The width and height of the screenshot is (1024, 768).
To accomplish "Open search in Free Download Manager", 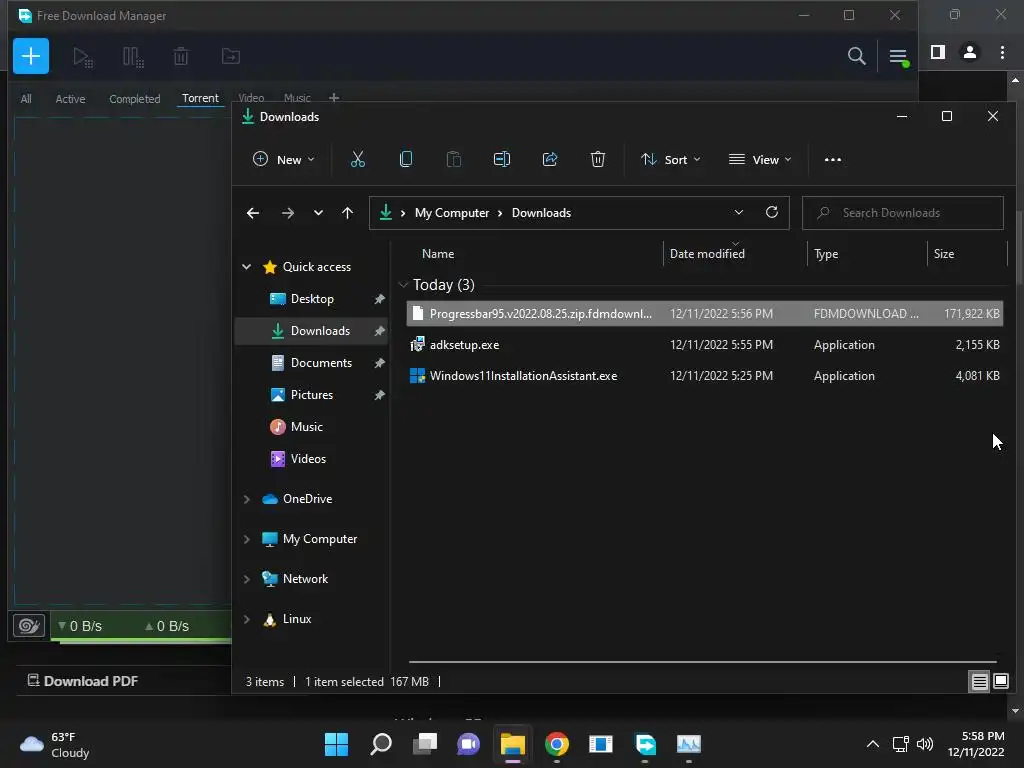I will tap(856, 56).
